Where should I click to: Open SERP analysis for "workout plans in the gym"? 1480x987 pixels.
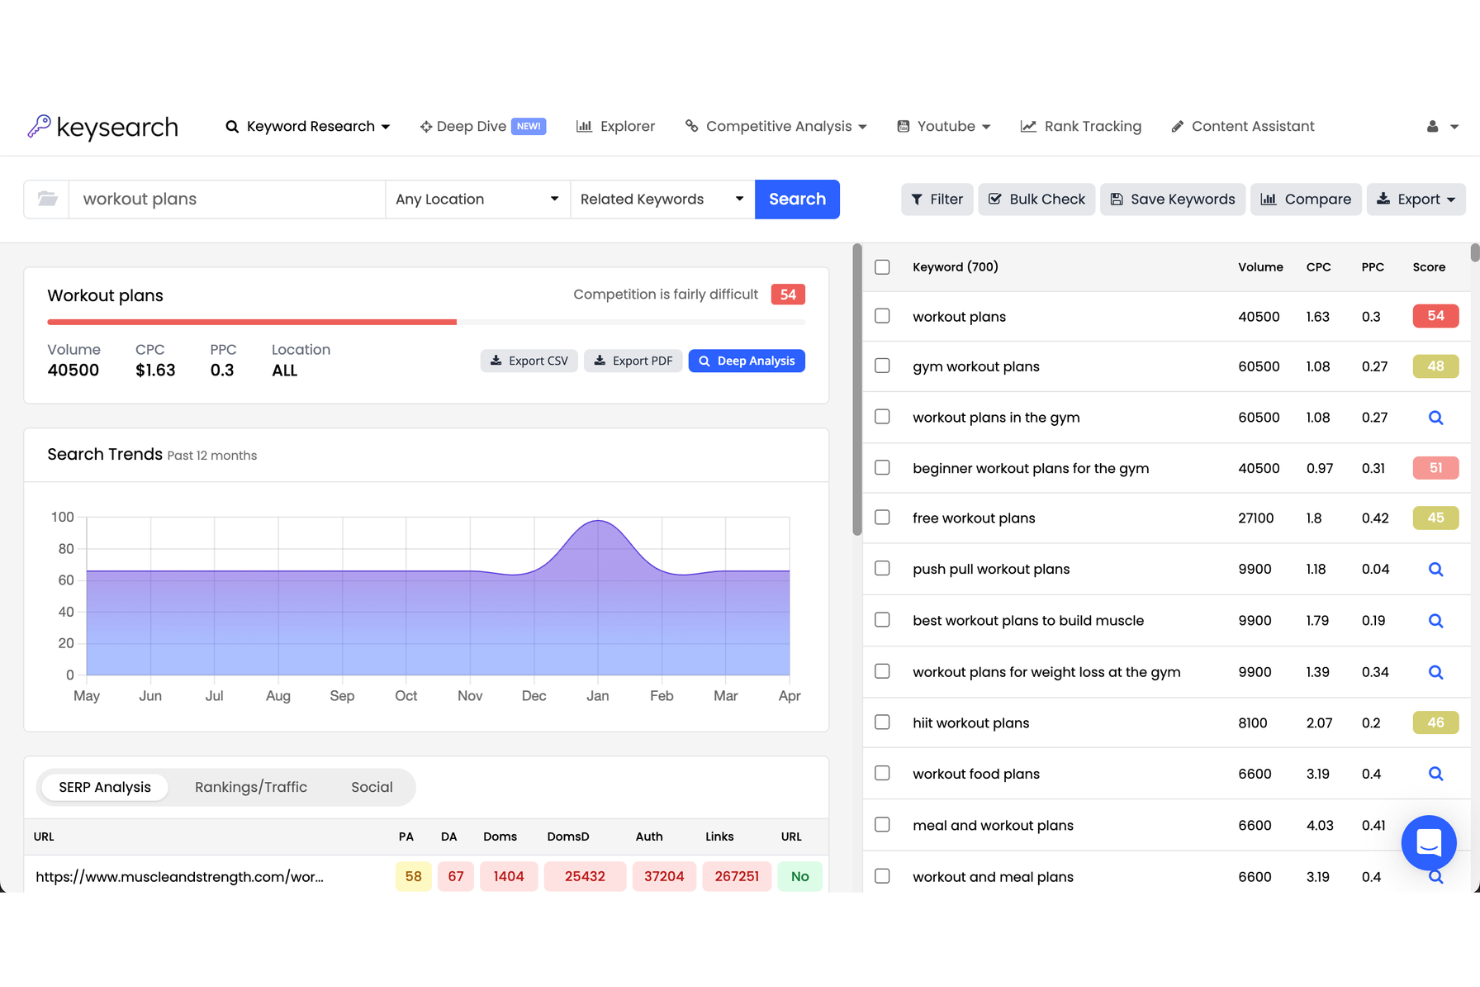tap(1436, 417)
